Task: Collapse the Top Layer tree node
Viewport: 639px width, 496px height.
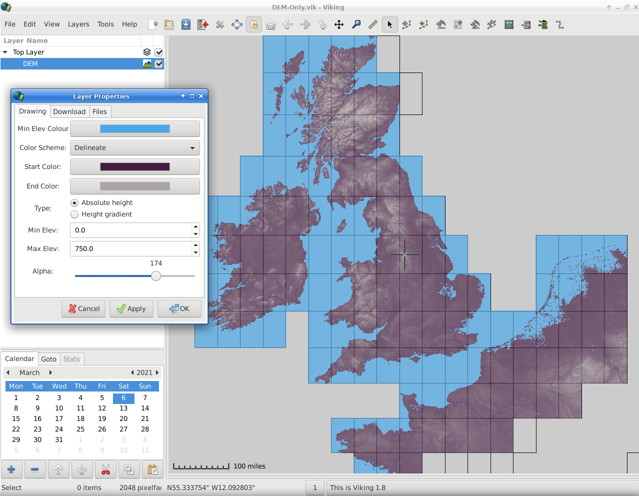Action: point(5,52)
